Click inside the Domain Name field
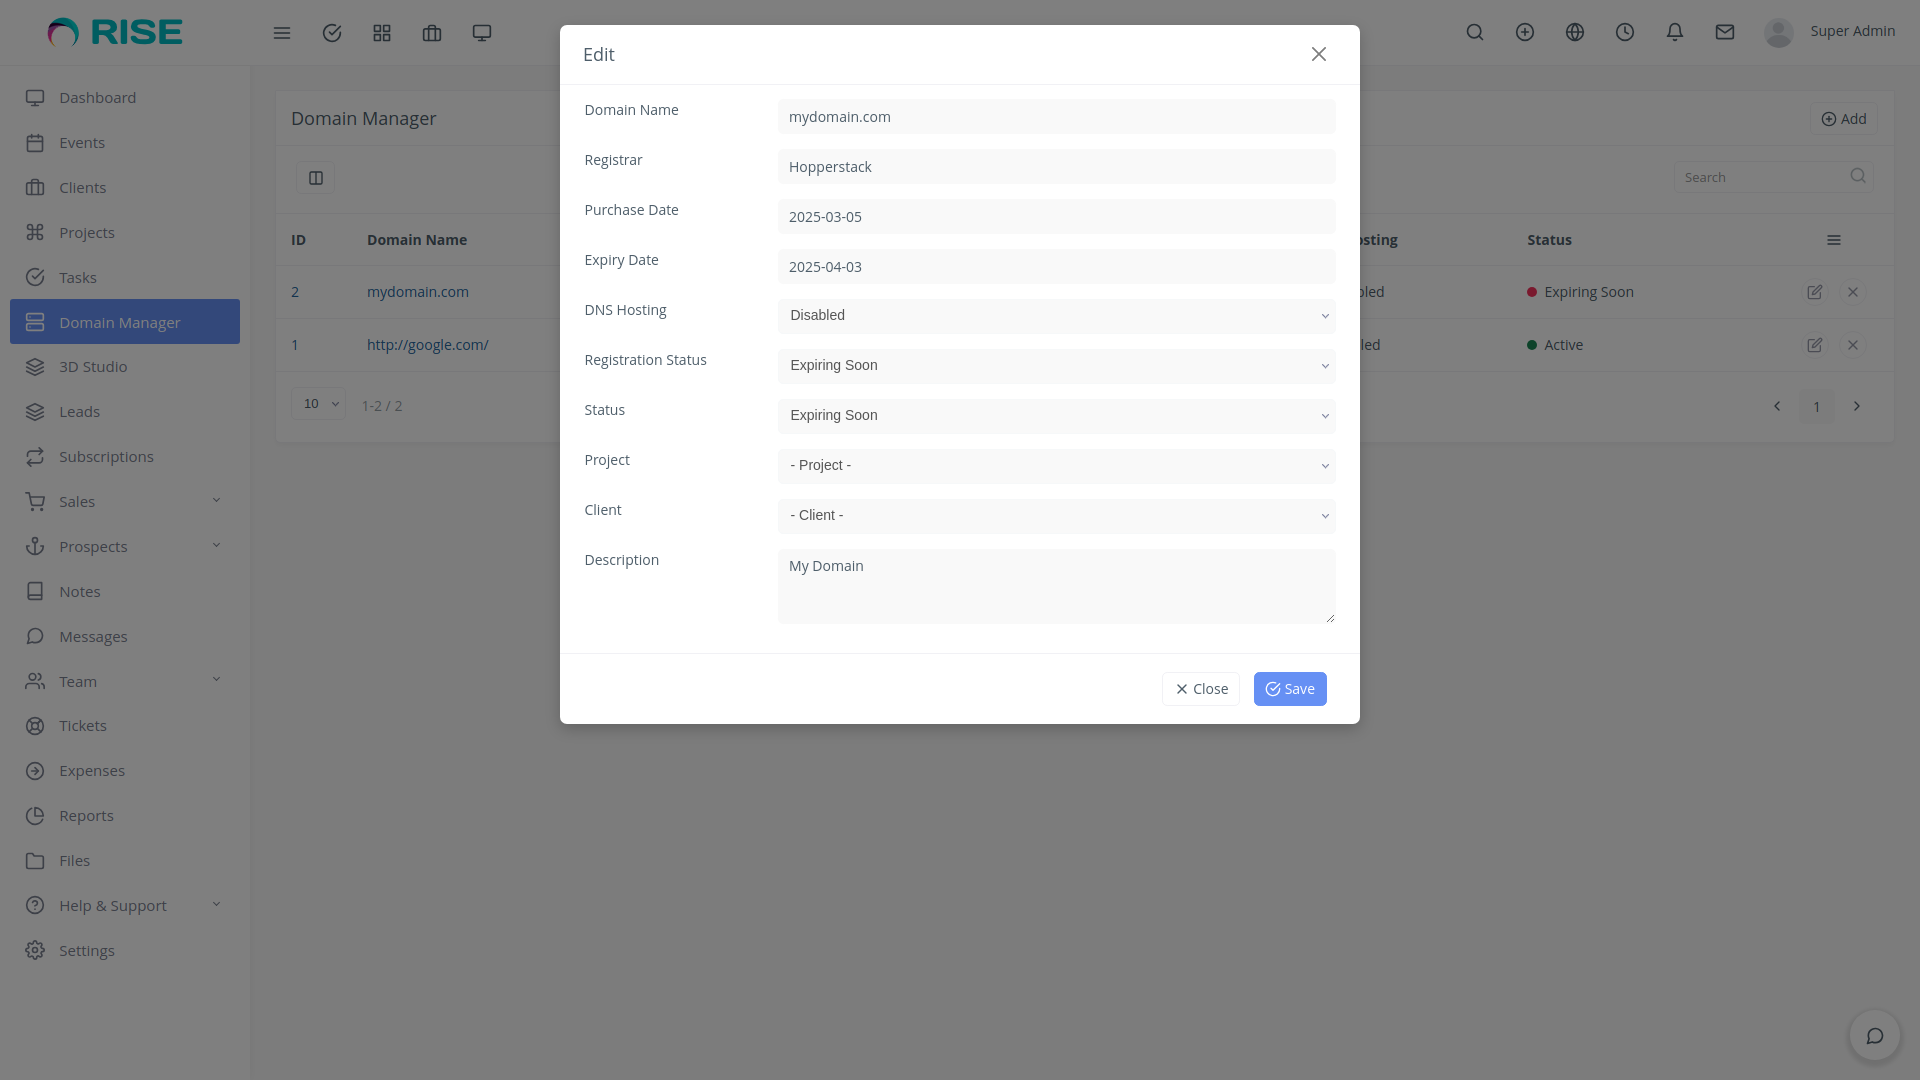 pyautogui.click(x=1056, y=116)
